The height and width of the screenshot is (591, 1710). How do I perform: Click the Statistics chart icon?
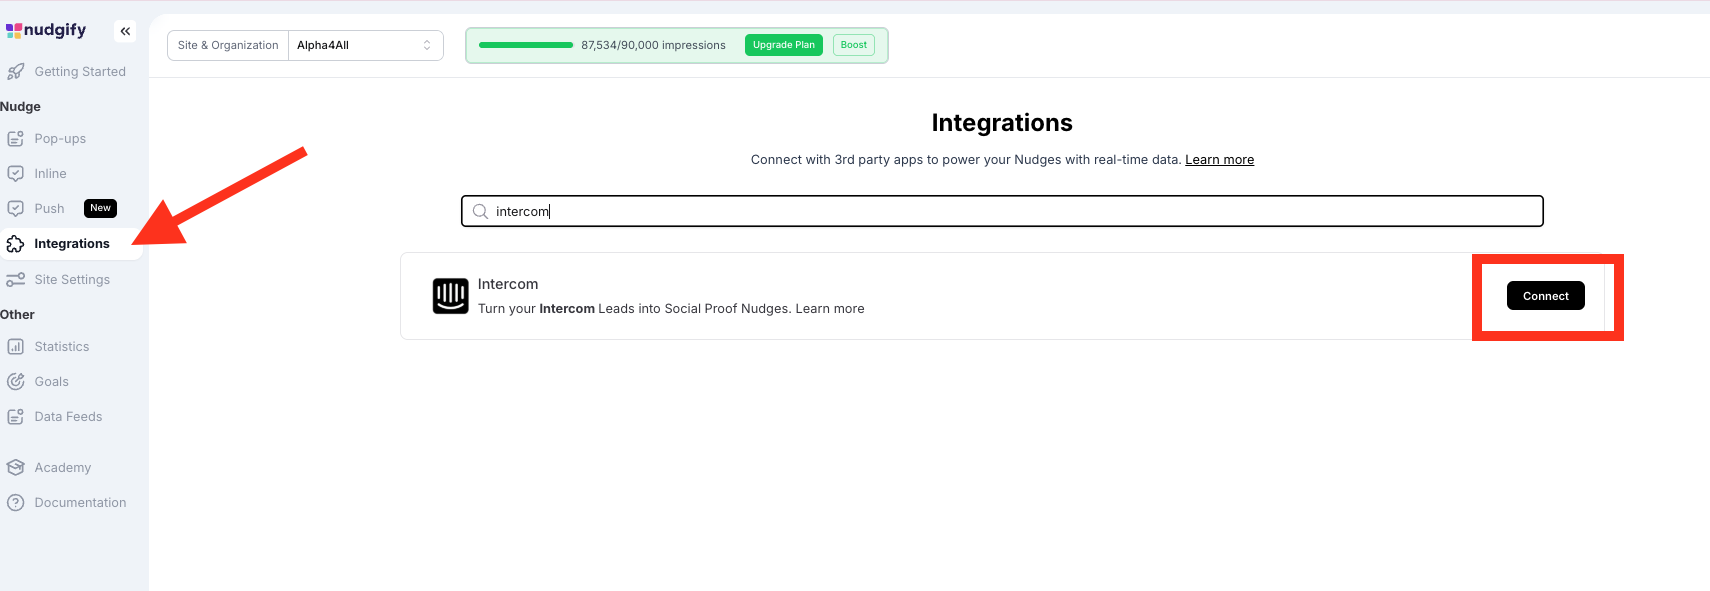[15, 347]
